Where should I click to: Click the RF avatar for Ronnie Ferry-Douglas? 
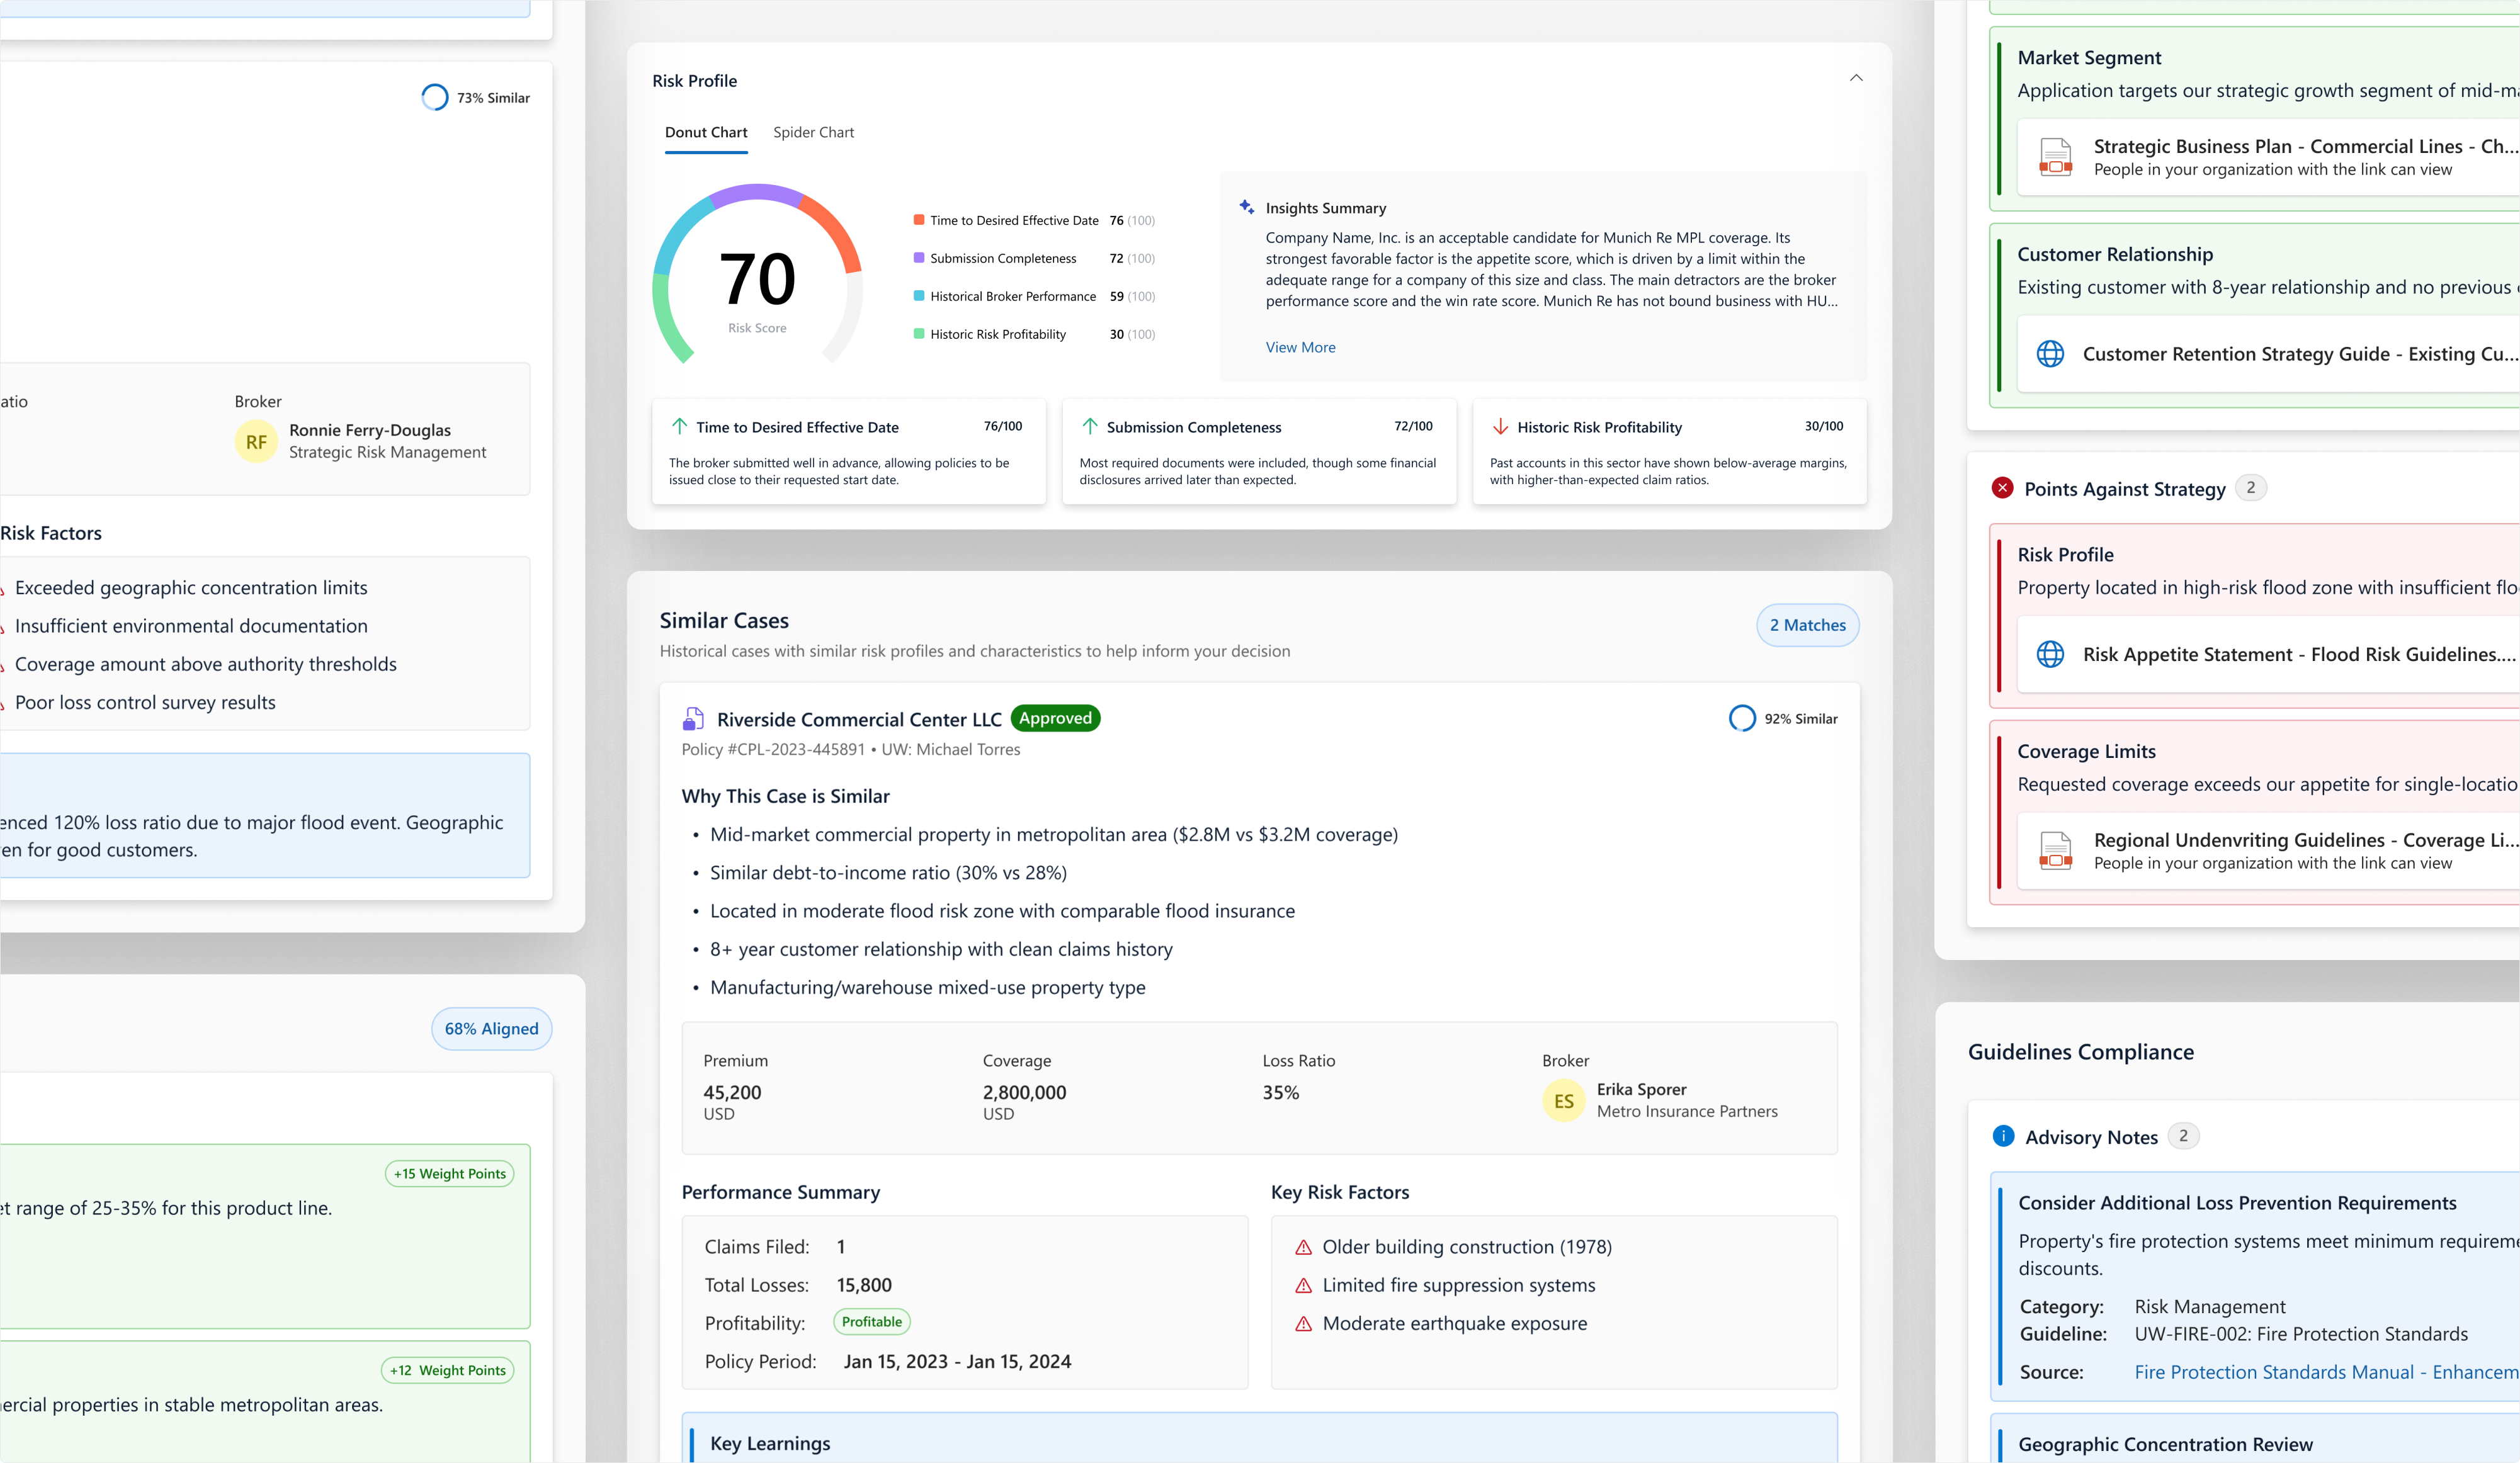tap(256, 442)
